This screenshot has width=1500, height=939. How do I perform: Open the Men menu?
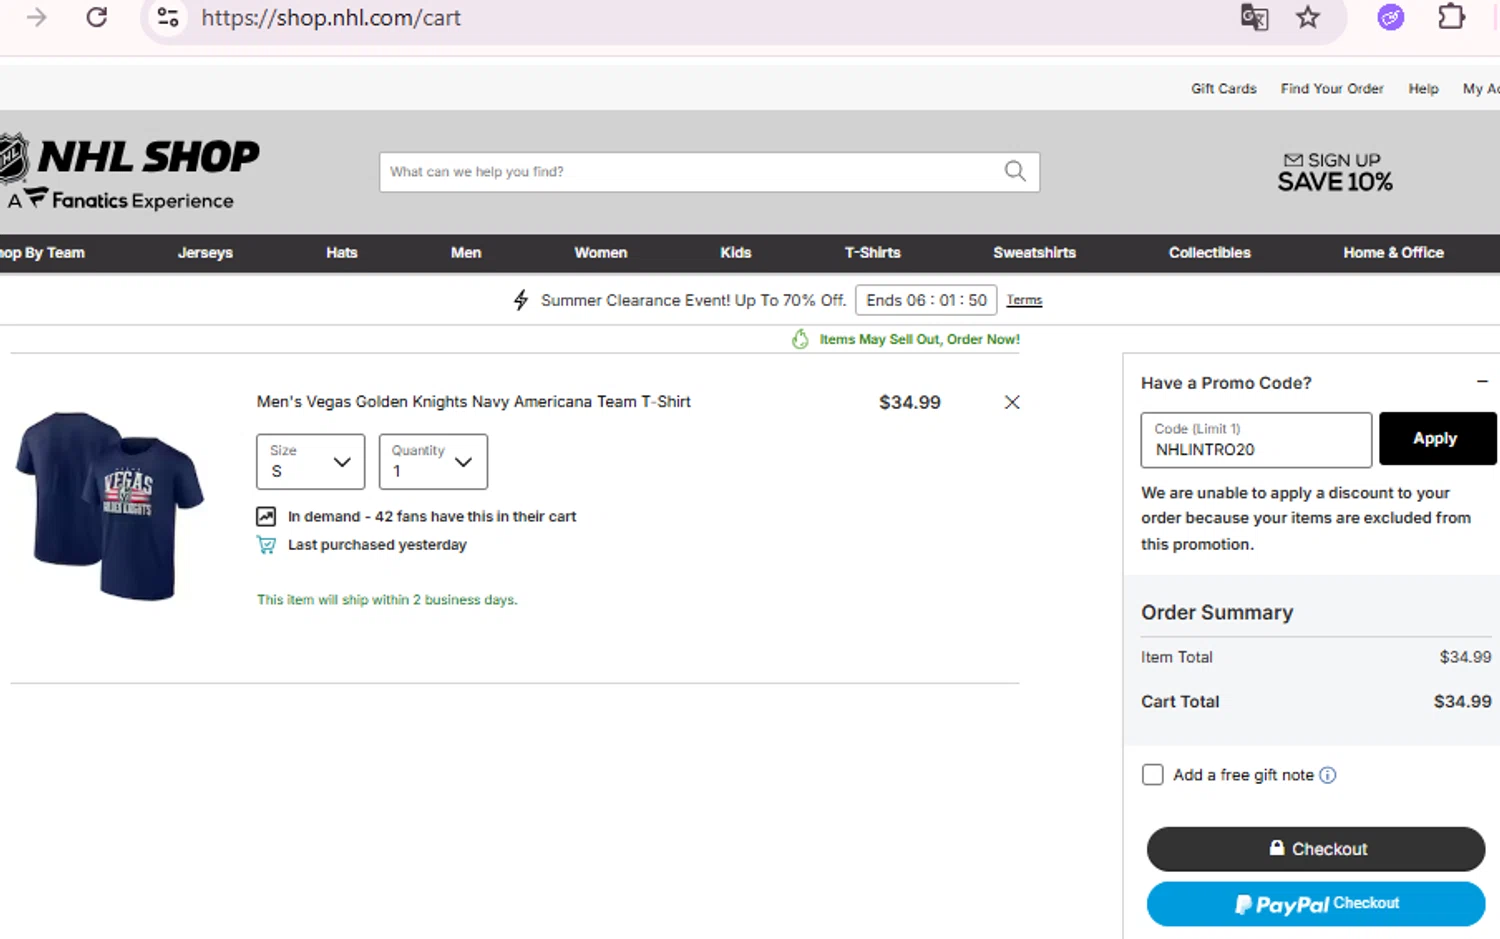coord(466,253)
